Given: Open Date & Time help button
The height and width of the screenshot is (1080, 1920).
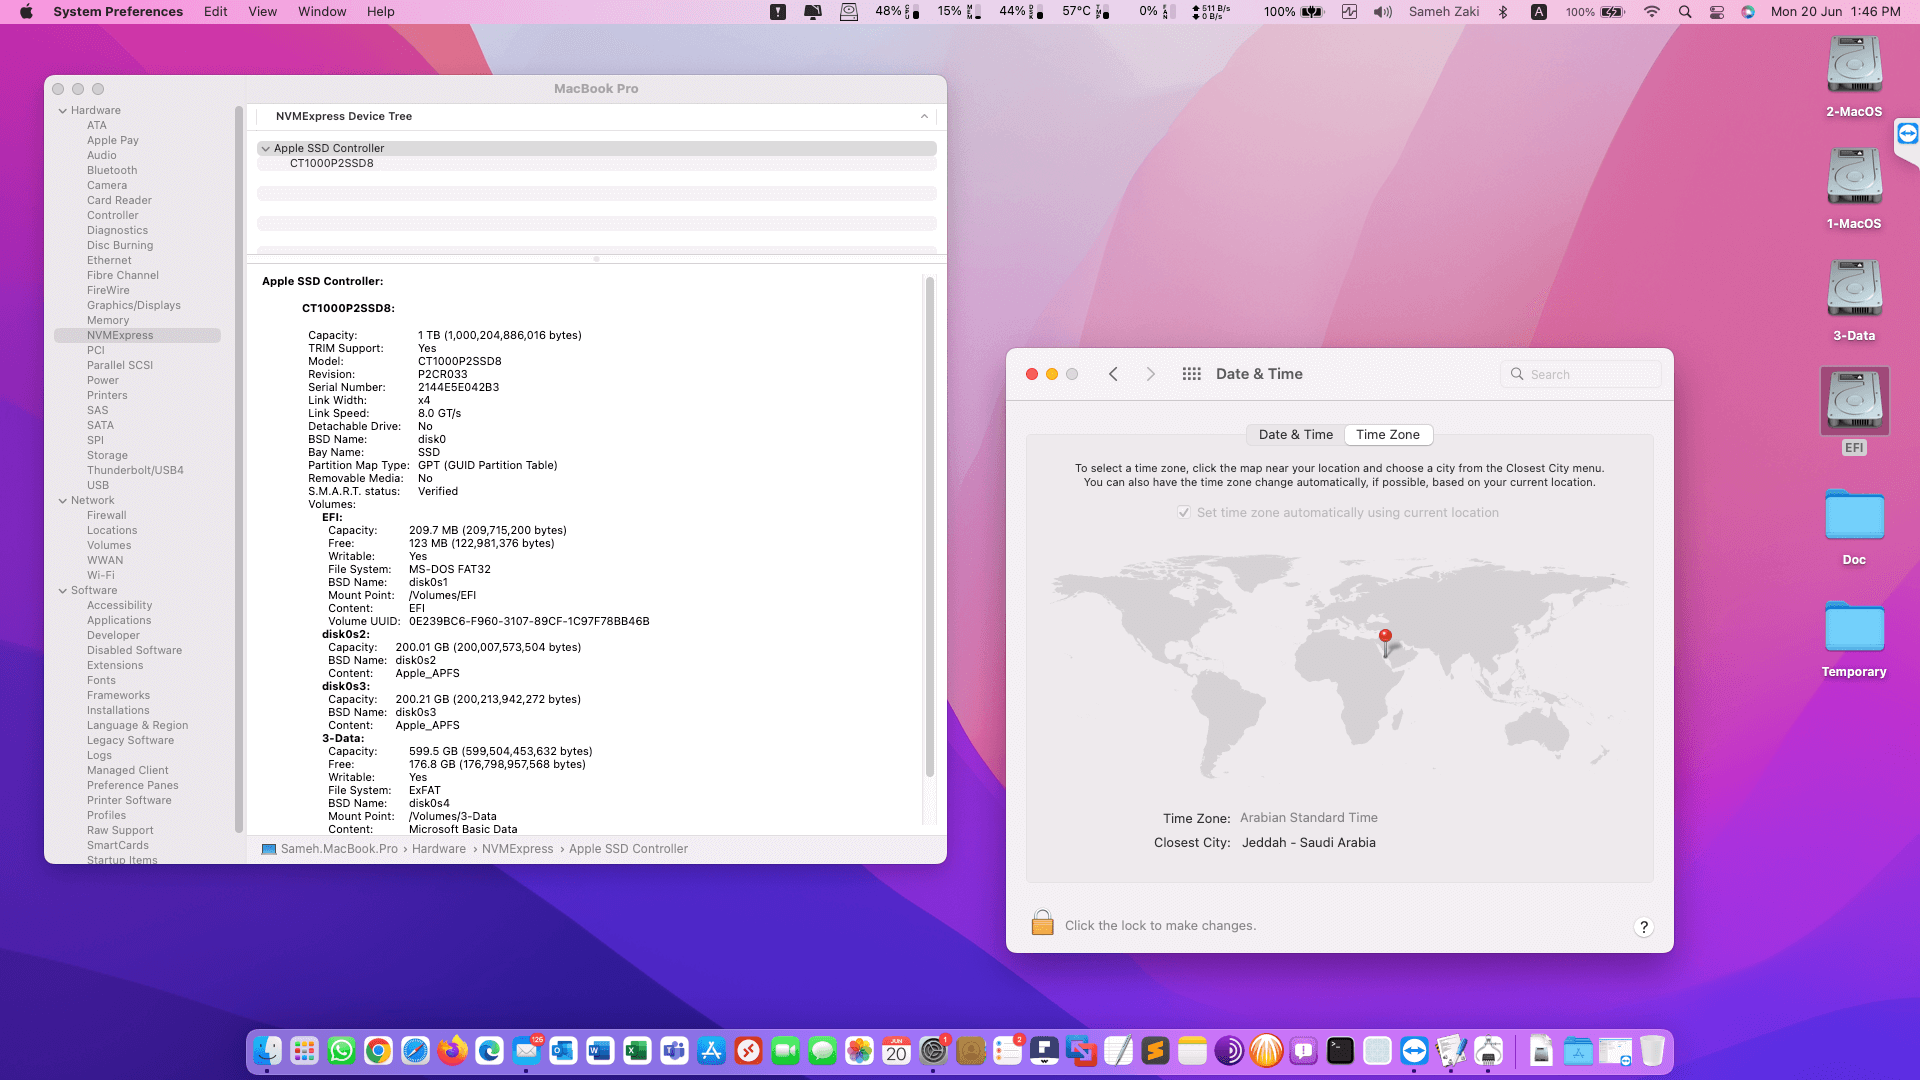Looking at the screenshot, I should pos(1643,927).
